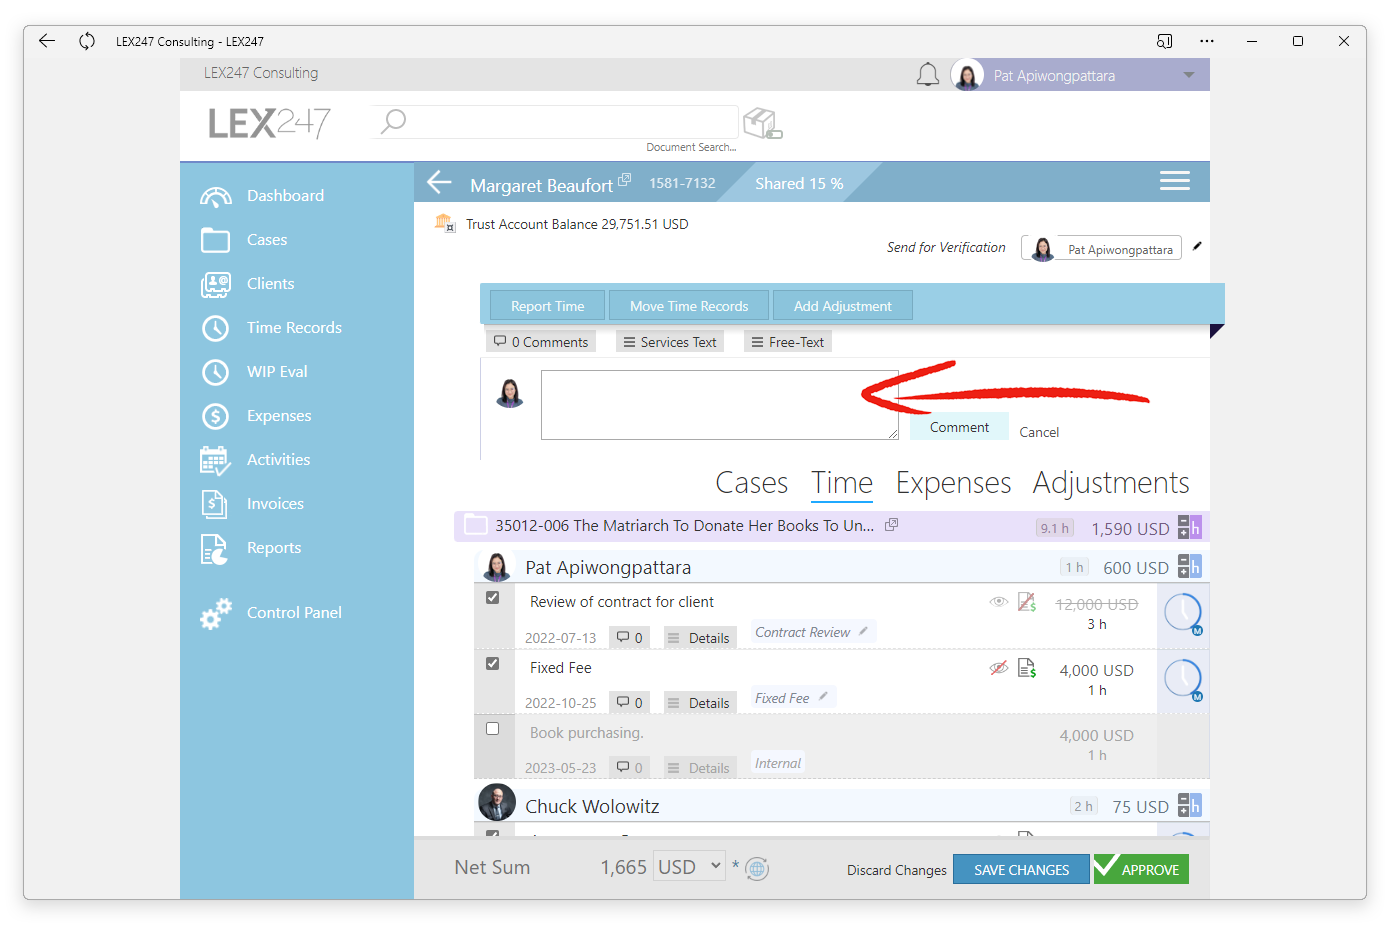
Task: Click the currency exchange globe icon
Action: click(757, 869)
